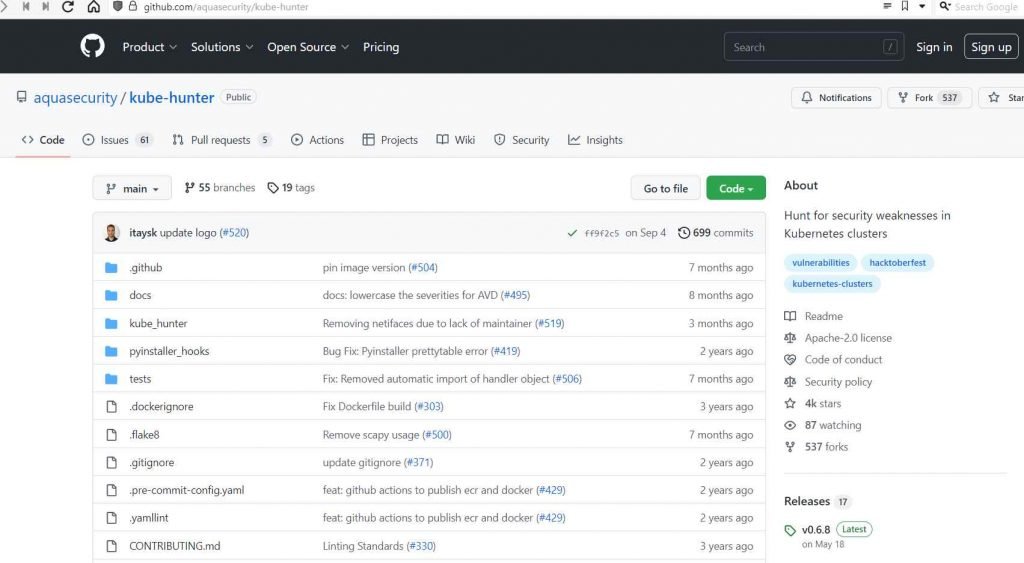1024x563 pixels.
Task: Click the history clock icon by 699 commits
Action: tap(683, 233)
